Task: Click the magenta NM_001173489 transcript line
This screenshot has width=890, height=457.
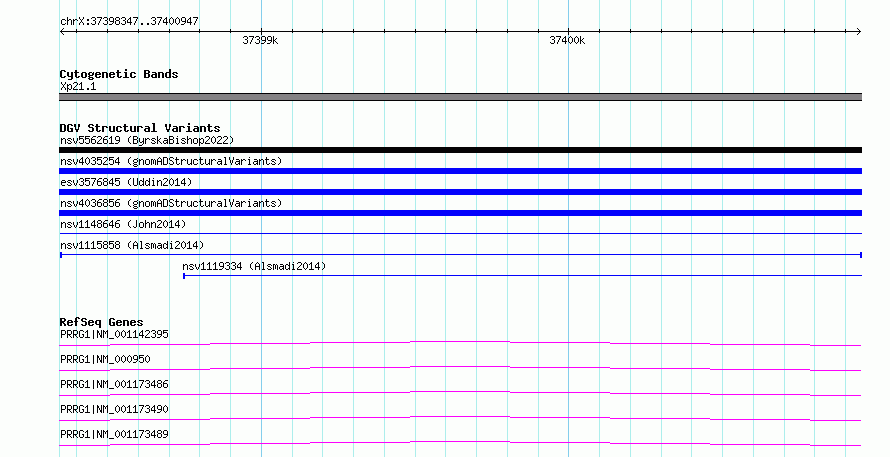Action: coord(460,443)
